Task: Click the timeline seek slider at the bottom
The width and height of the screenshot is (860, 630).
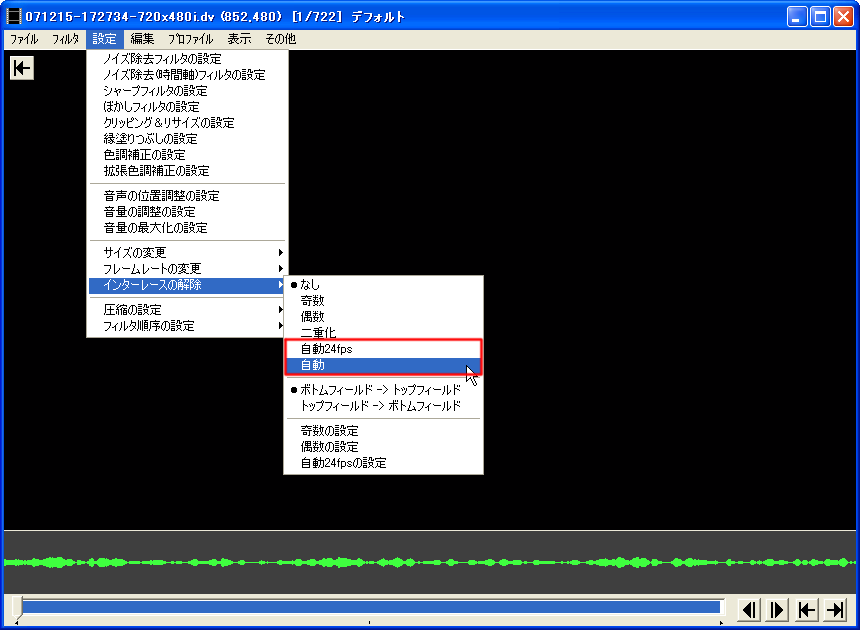Action: point(370,608)
